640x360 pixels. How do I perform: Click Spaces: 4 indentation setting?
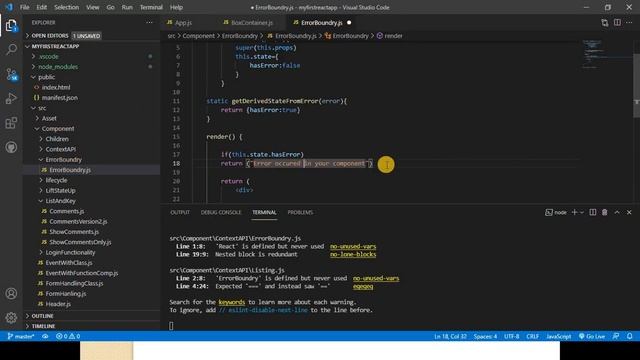pyautogui.click(x=485, y=336)
